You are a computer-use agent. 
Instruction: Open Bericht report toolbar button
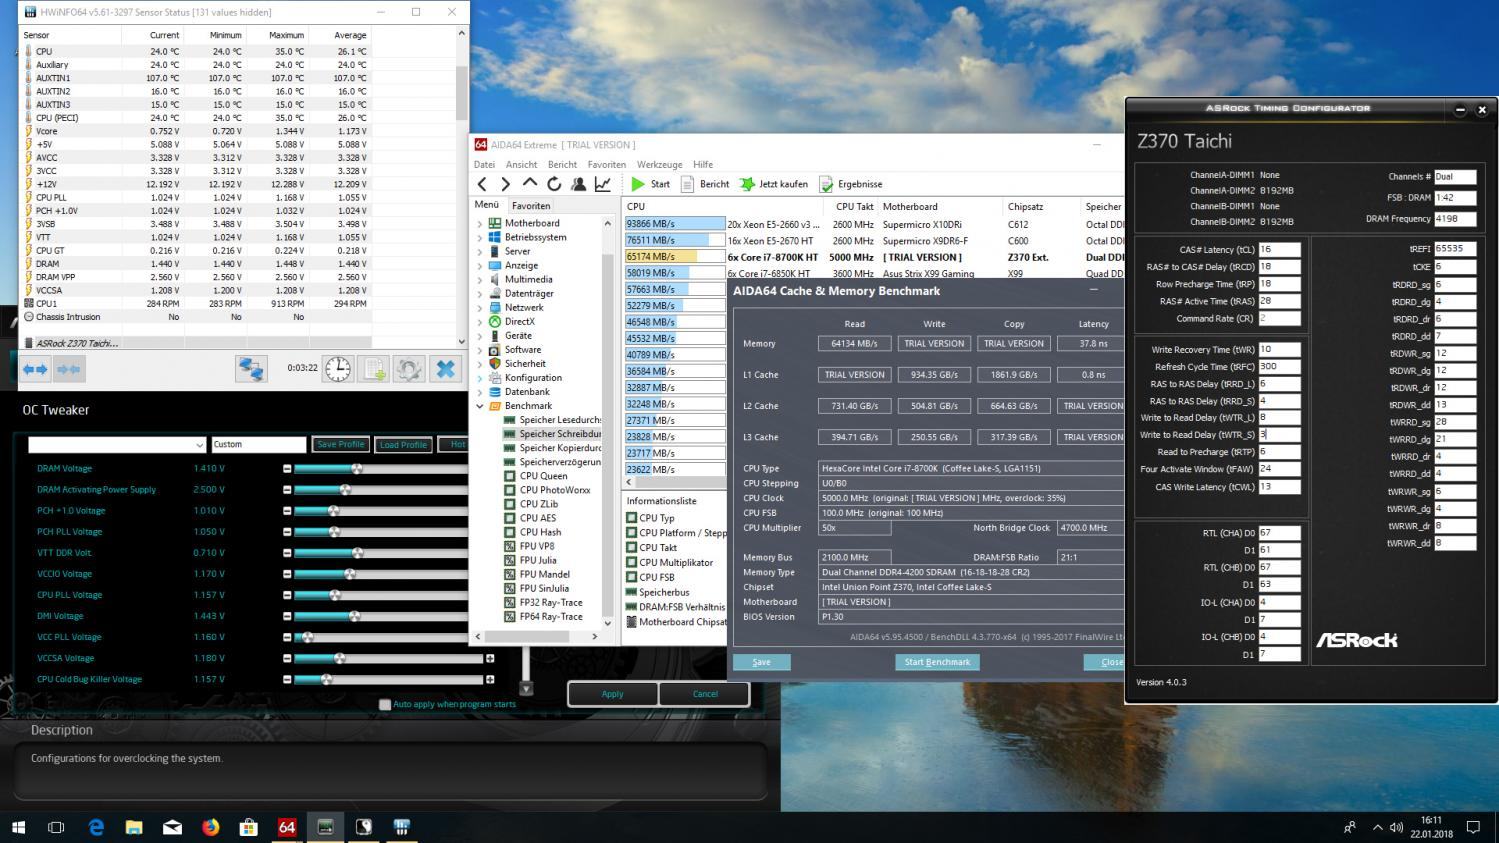pyautogui.click(x=705, y=184)
